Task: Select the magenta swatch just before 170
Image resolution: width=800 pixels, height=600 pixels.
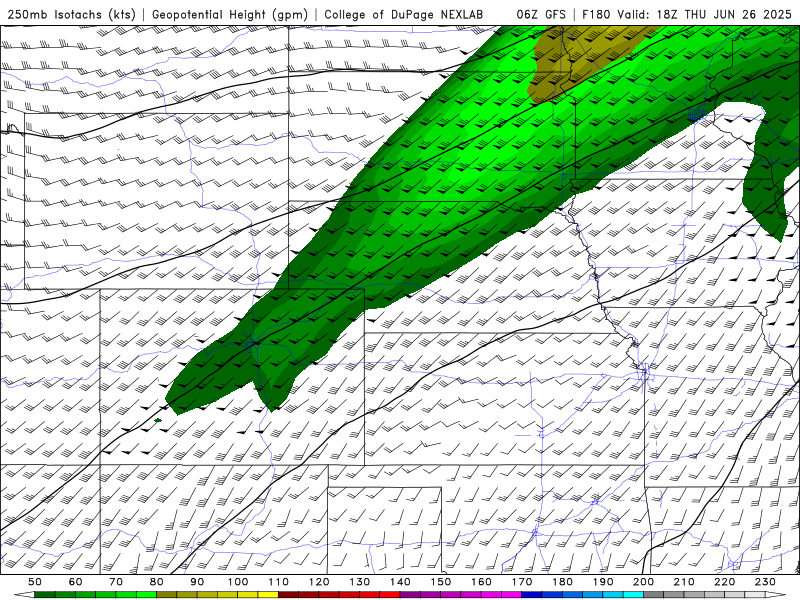Action: coord(511,594)
